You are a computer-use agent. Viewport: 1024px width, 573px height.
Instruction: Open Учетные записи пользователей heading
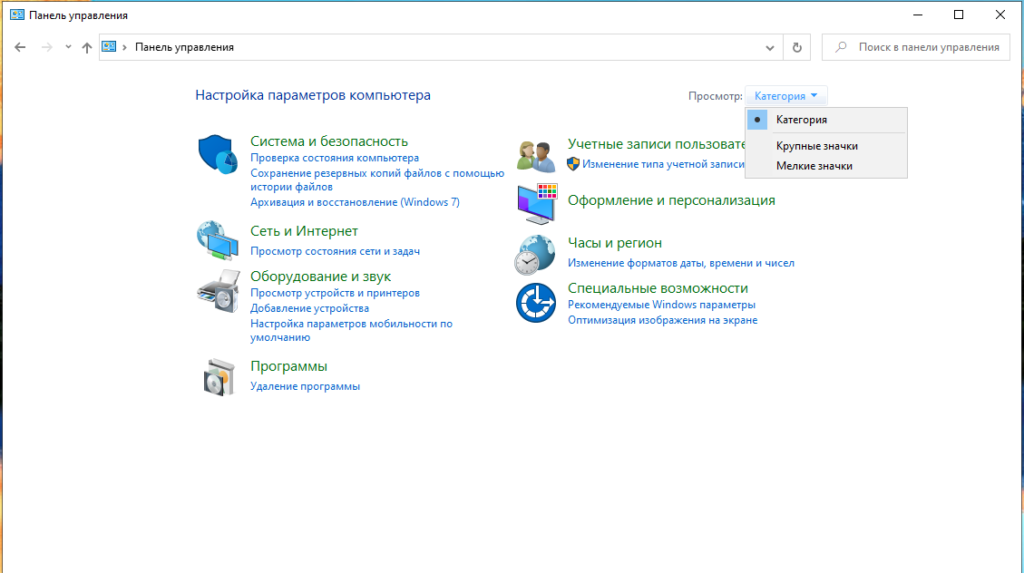(656, 144)
